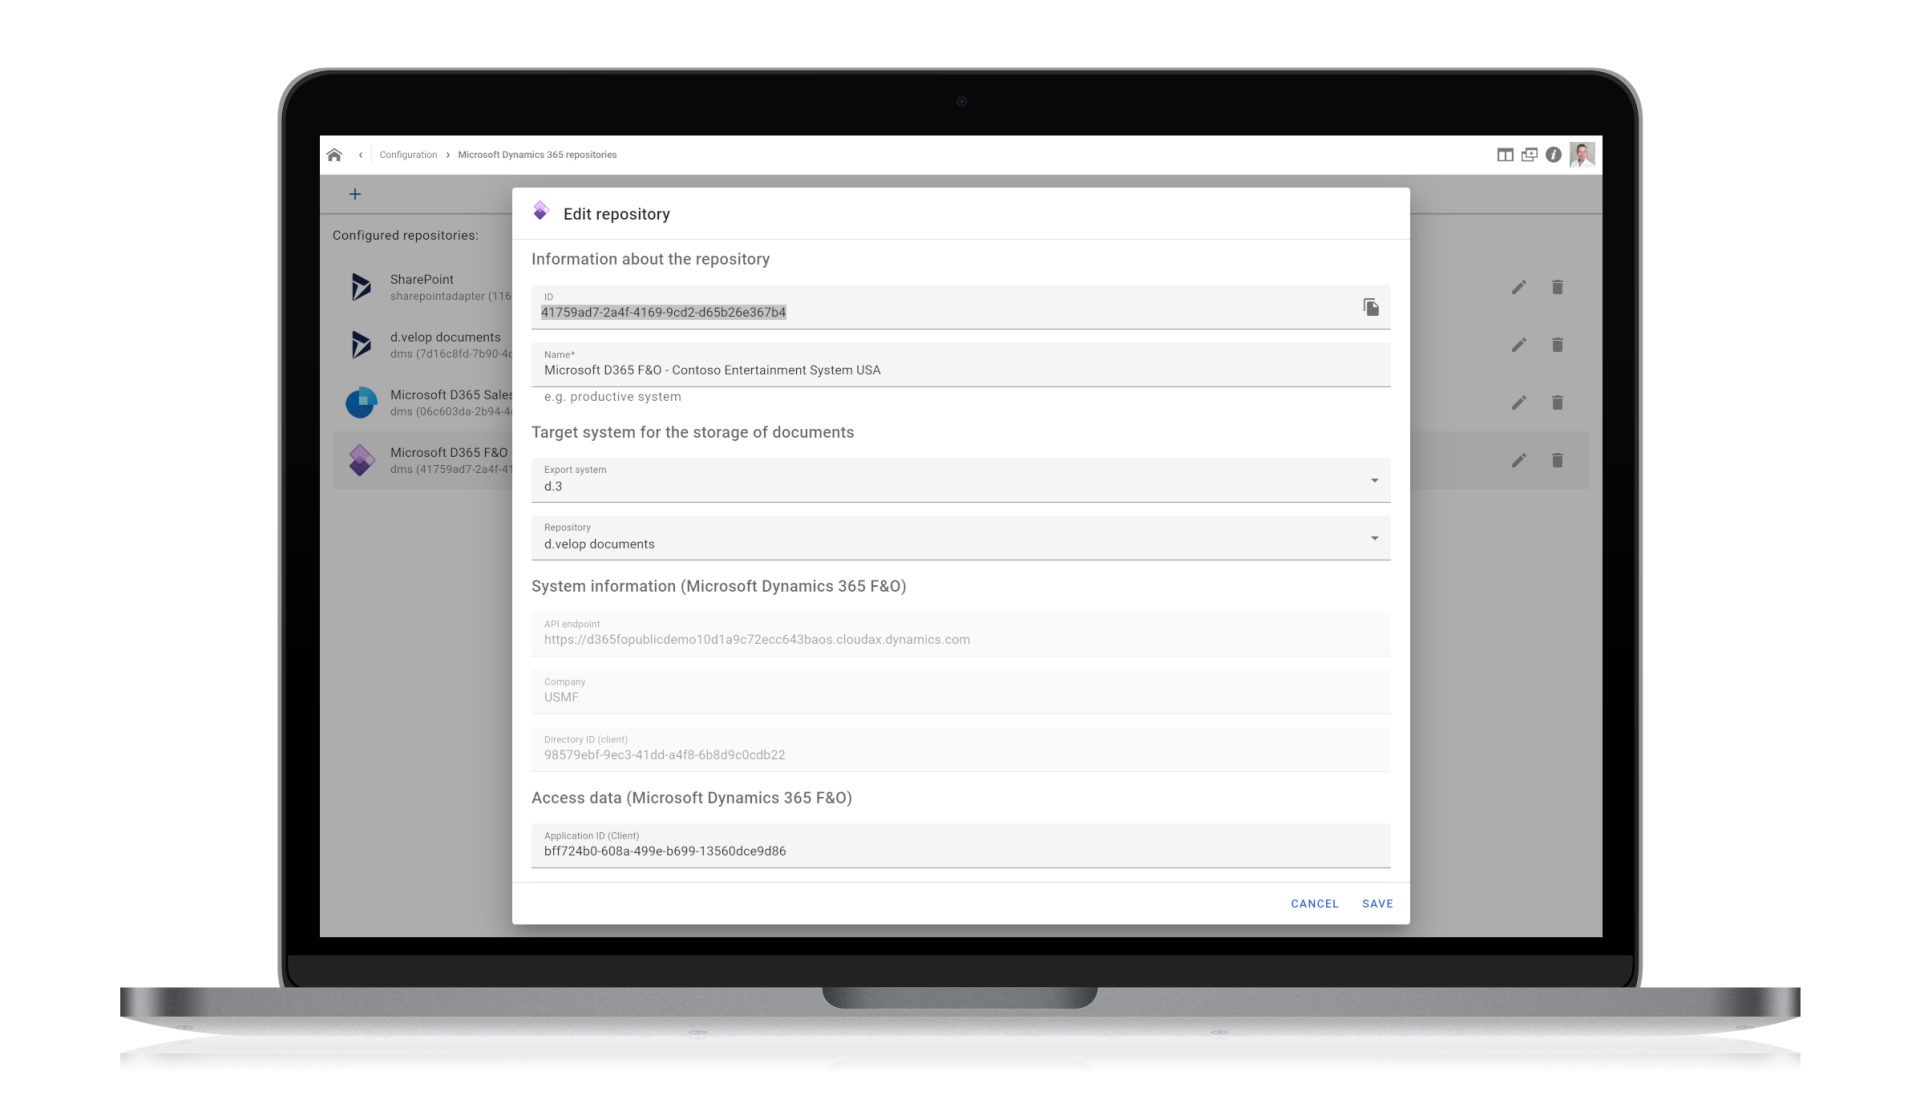1920x1104 pixels.
Task: Open the Repository dropdown showing d.velop documents
Action: [1374, 538]
